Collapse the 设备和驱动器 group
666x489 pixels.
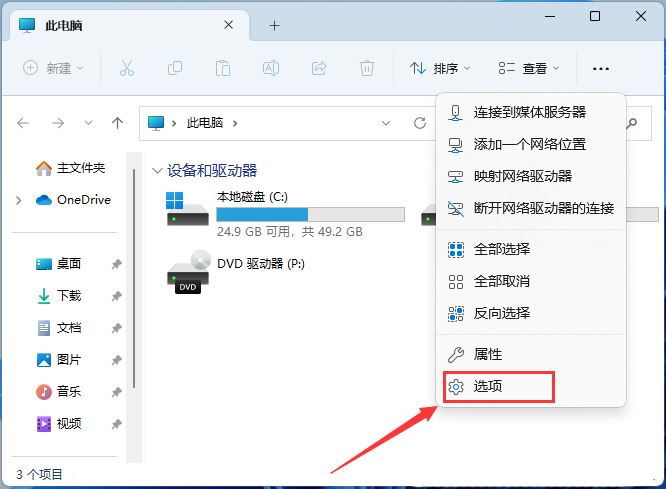[x=157, y=171]
